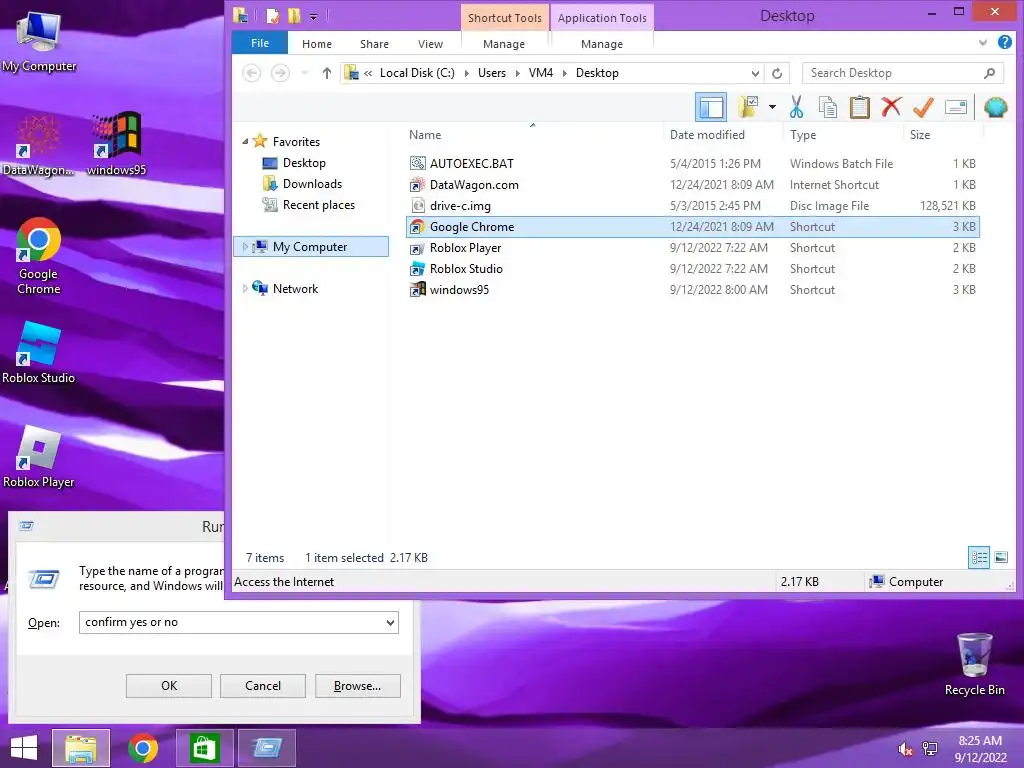This screenshot has width=1024, height=768.
Task: Select the windows95 shortcut in file list
Action: (x=692, y=289)
